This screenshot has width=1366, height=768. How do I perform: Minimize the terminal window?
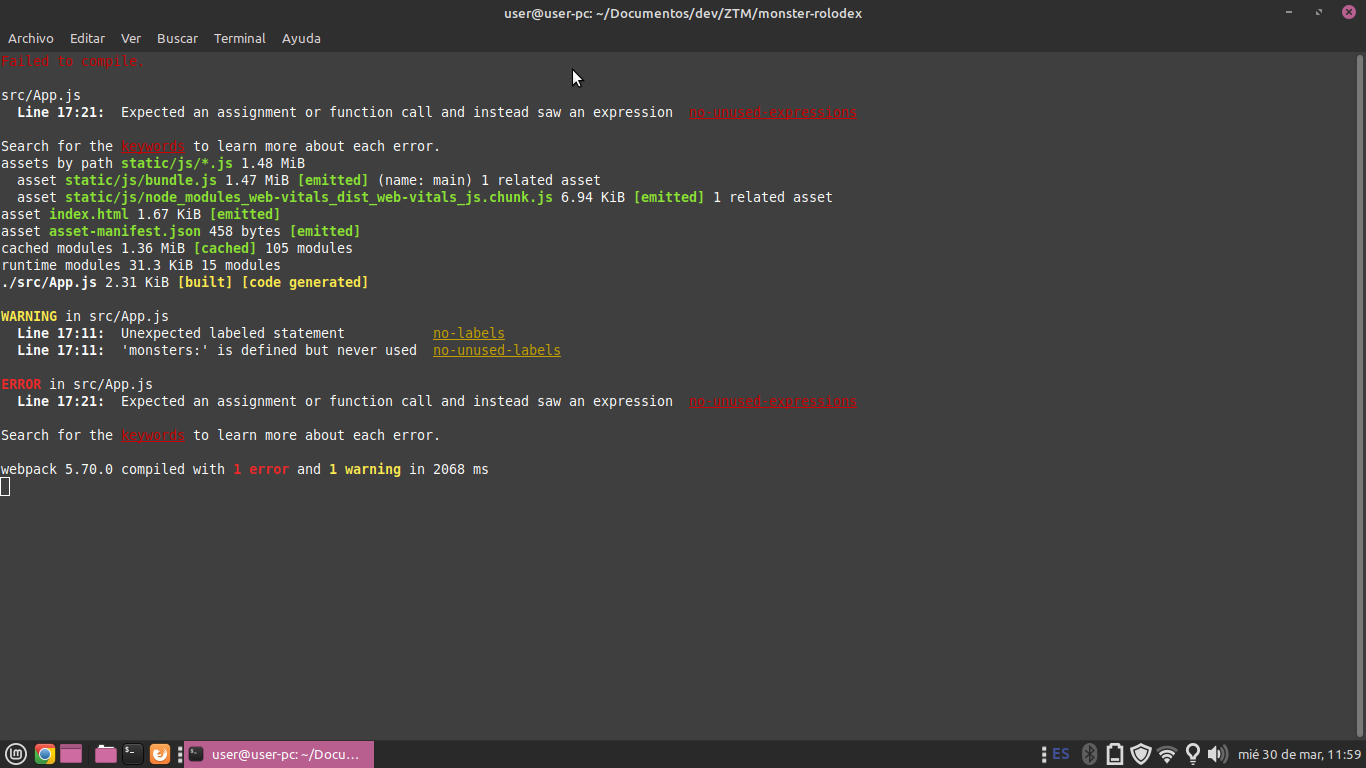point(1290,12)
